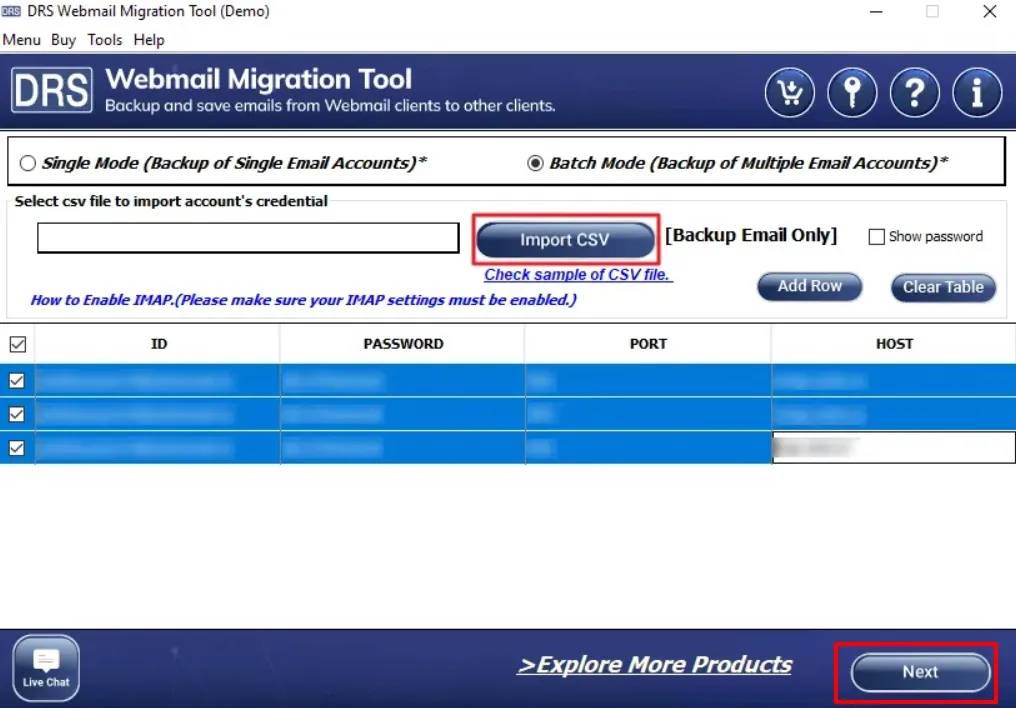Screen dimensions: 1016x708
Task: Click the Import CSV button
Action: tap(565, 240)
